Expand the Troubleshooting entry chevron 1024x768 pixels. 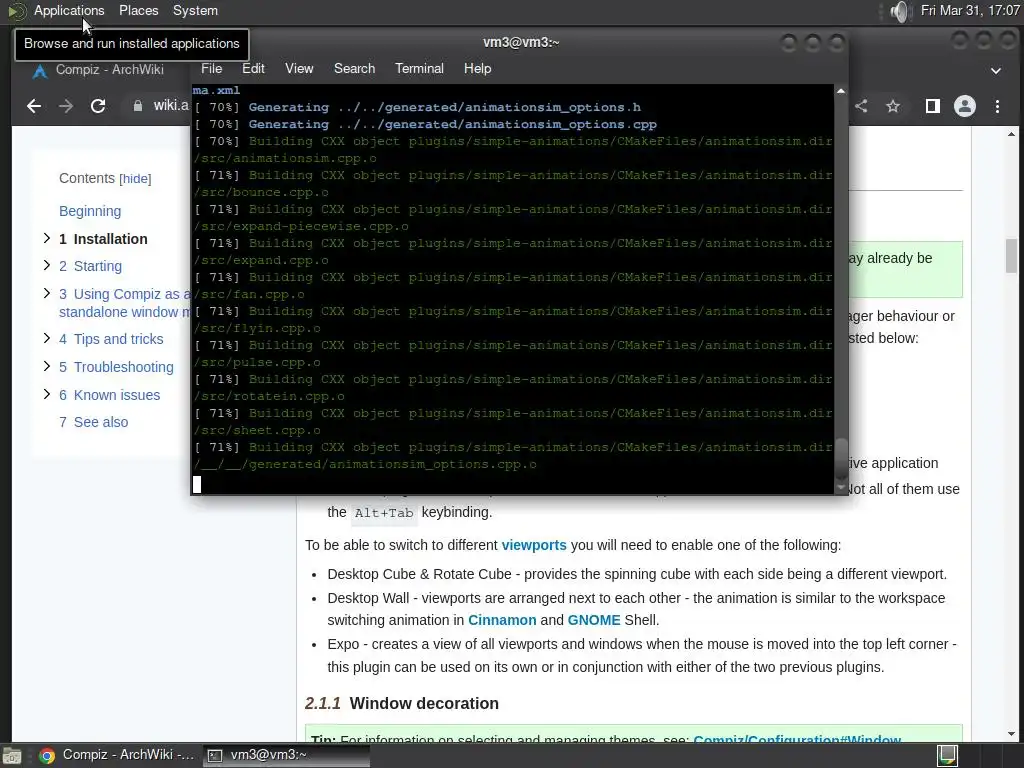[46, 366]
